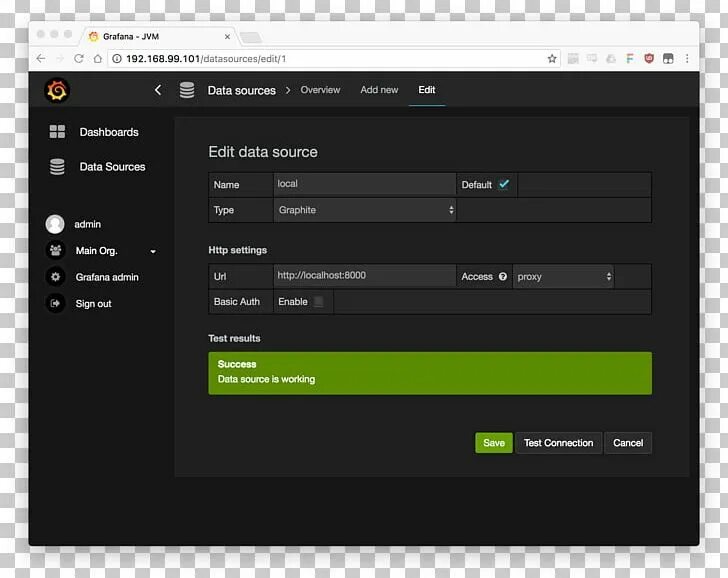Click the Grafana - JVM browser tab
Image resolution: width=728 pixels, height=578 pixels.
pyautogui.click(x=160, y=37)
